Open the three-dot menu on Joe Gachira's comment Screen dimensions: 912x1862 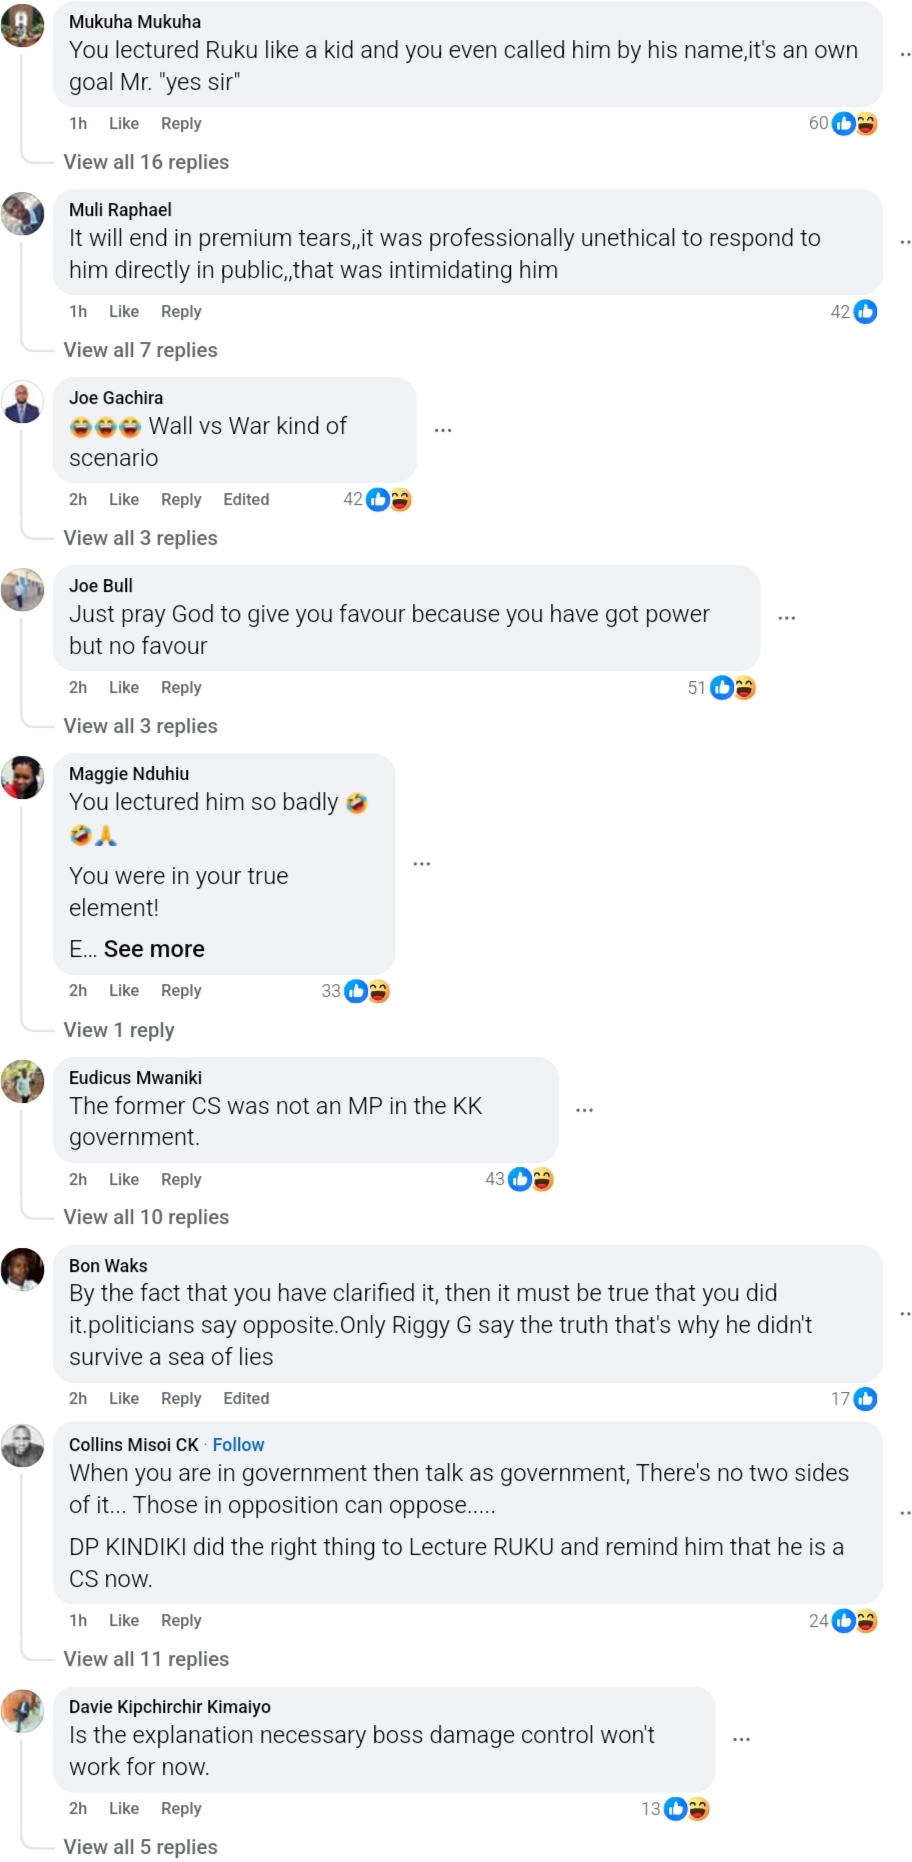(443, 430)
